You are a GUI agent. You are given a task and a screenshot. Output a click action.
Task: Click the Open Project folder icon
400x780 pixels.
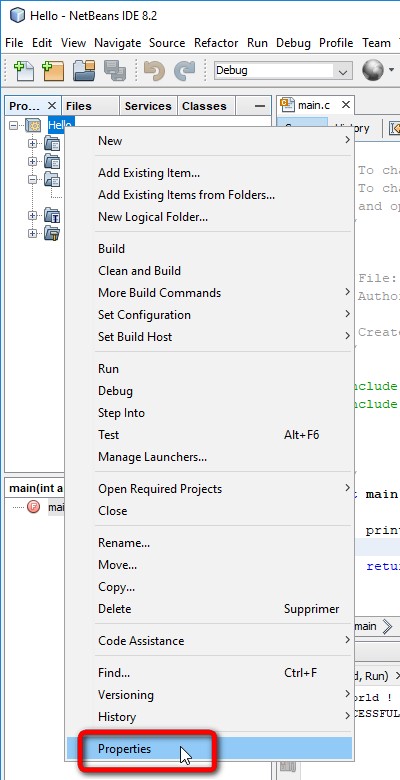84,70
